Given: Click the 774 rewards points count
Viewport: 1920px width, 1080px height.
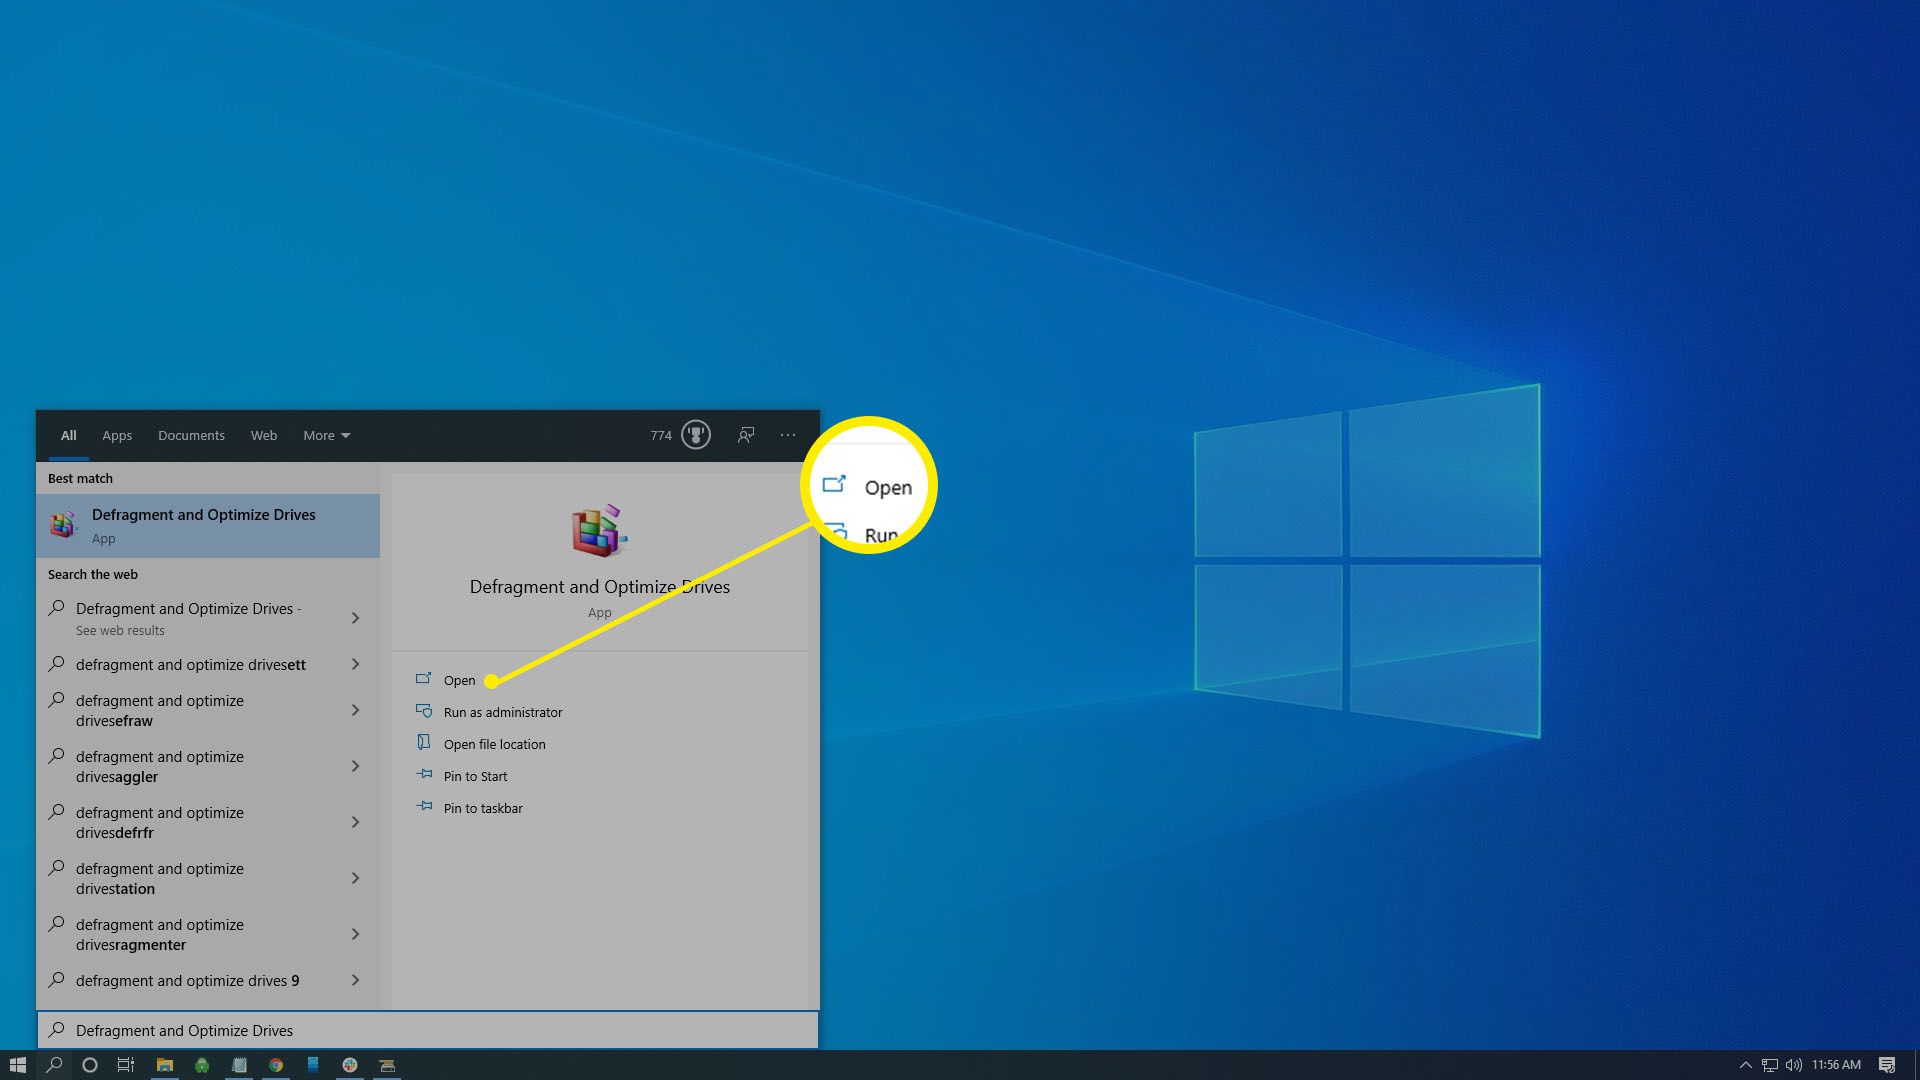Looking at the screenshot, I should 661,436.
